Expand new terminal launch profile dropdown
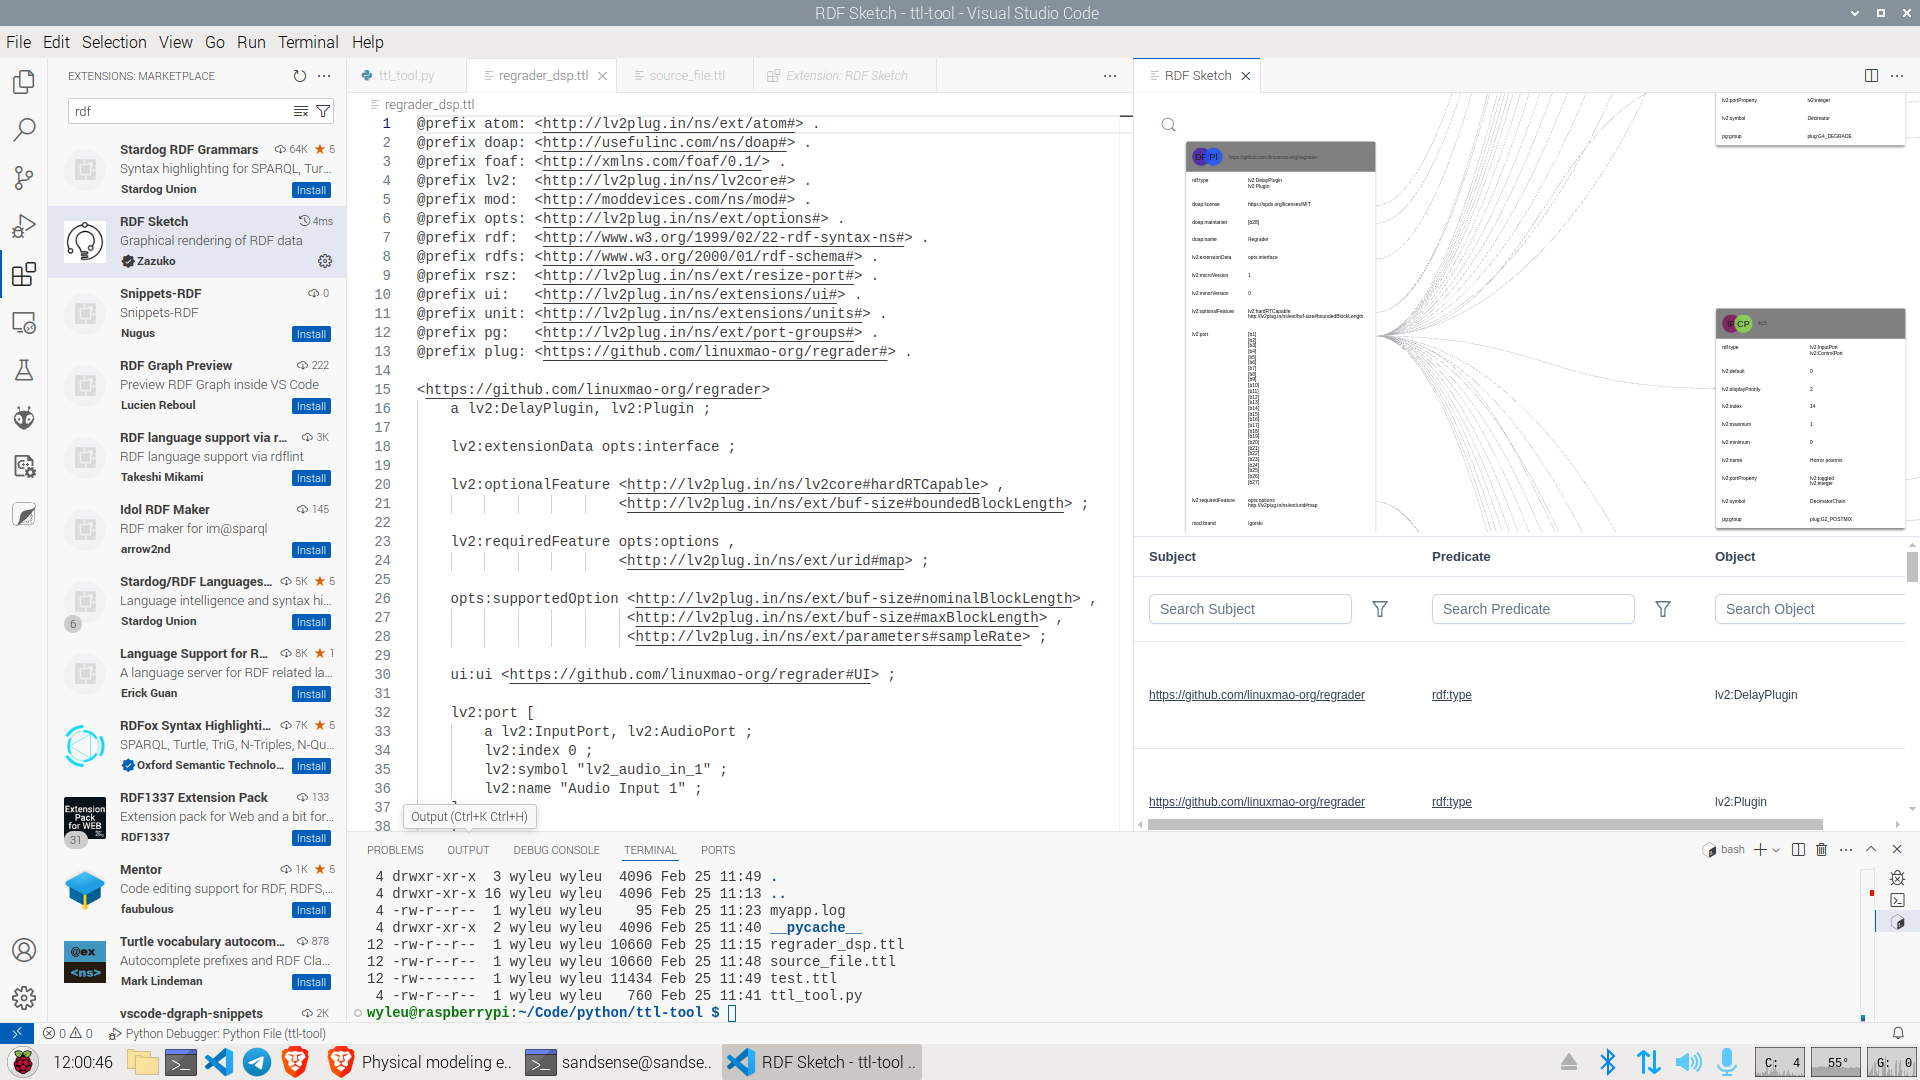The image size is (1920, 1080). [x=1776, y=850]
